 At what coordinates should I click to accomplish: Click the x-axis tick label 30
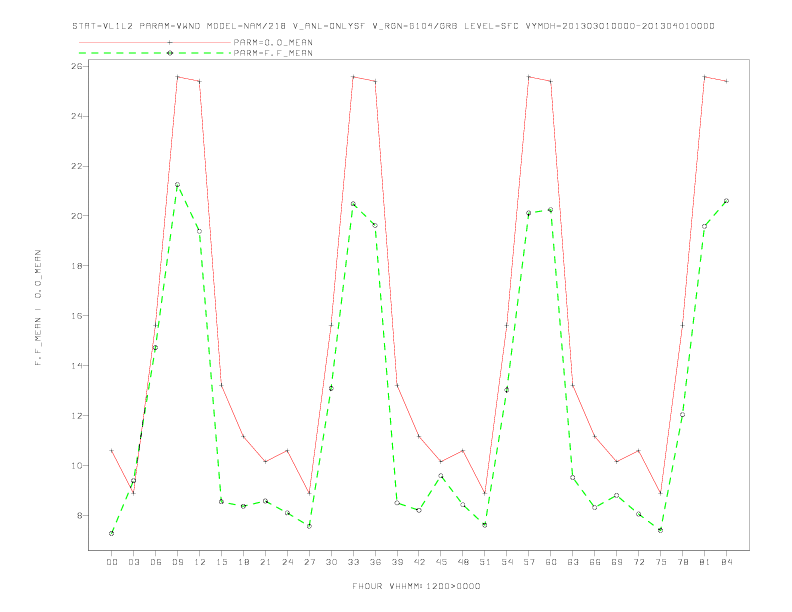click(x=331, y=562)
